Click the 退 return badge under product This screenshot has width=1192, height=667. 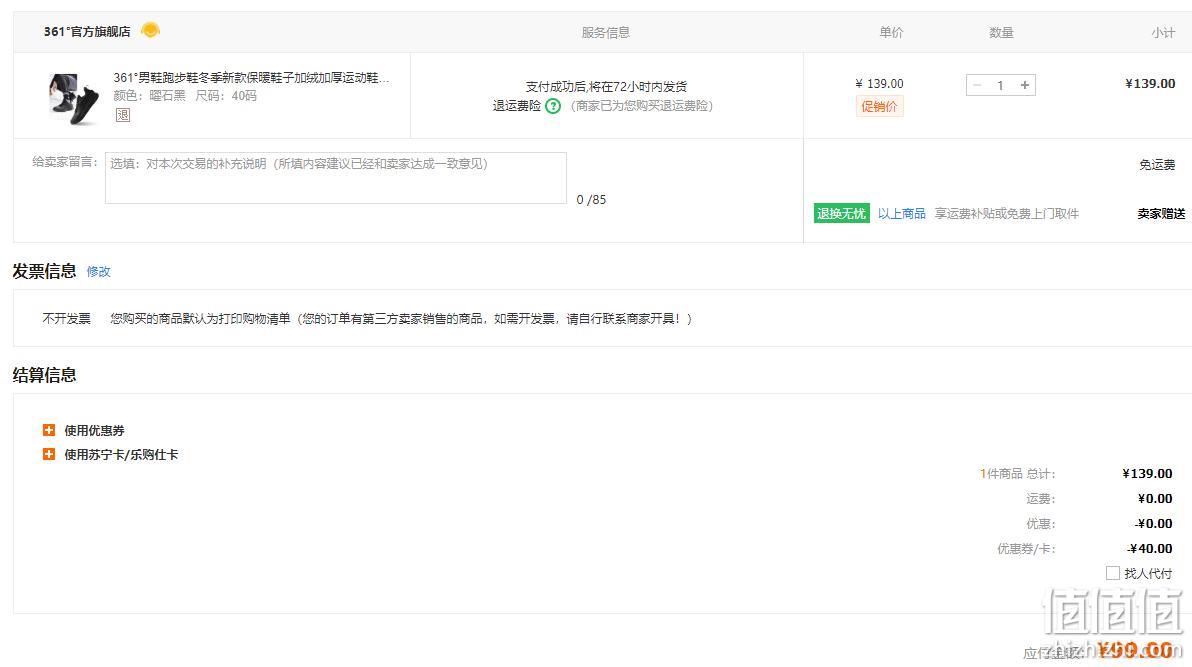pos(122,115)
